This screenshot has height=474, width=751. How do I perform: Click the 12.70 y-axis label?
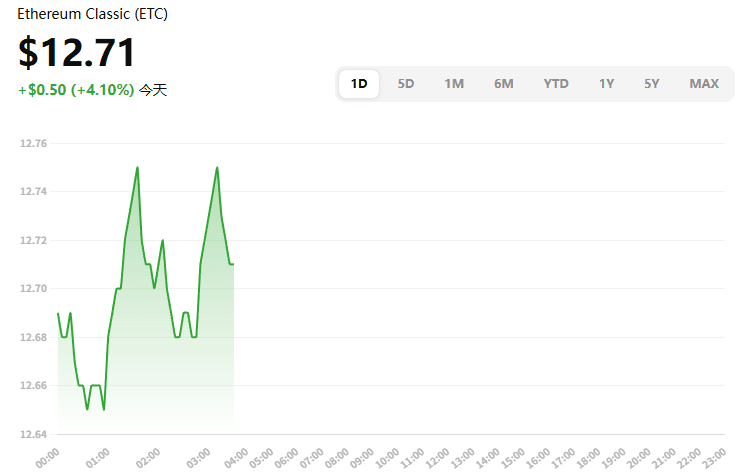34,288
